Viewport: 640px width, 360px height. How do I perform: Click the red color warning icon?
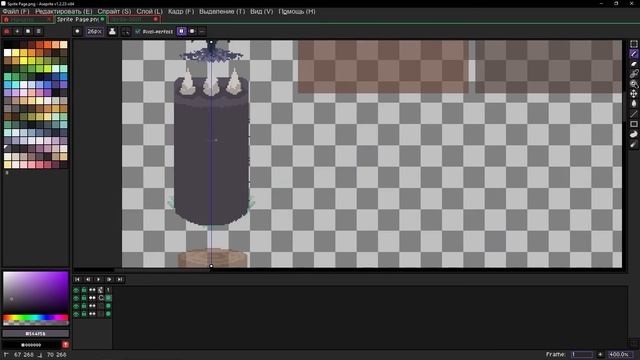coord(65,345)
